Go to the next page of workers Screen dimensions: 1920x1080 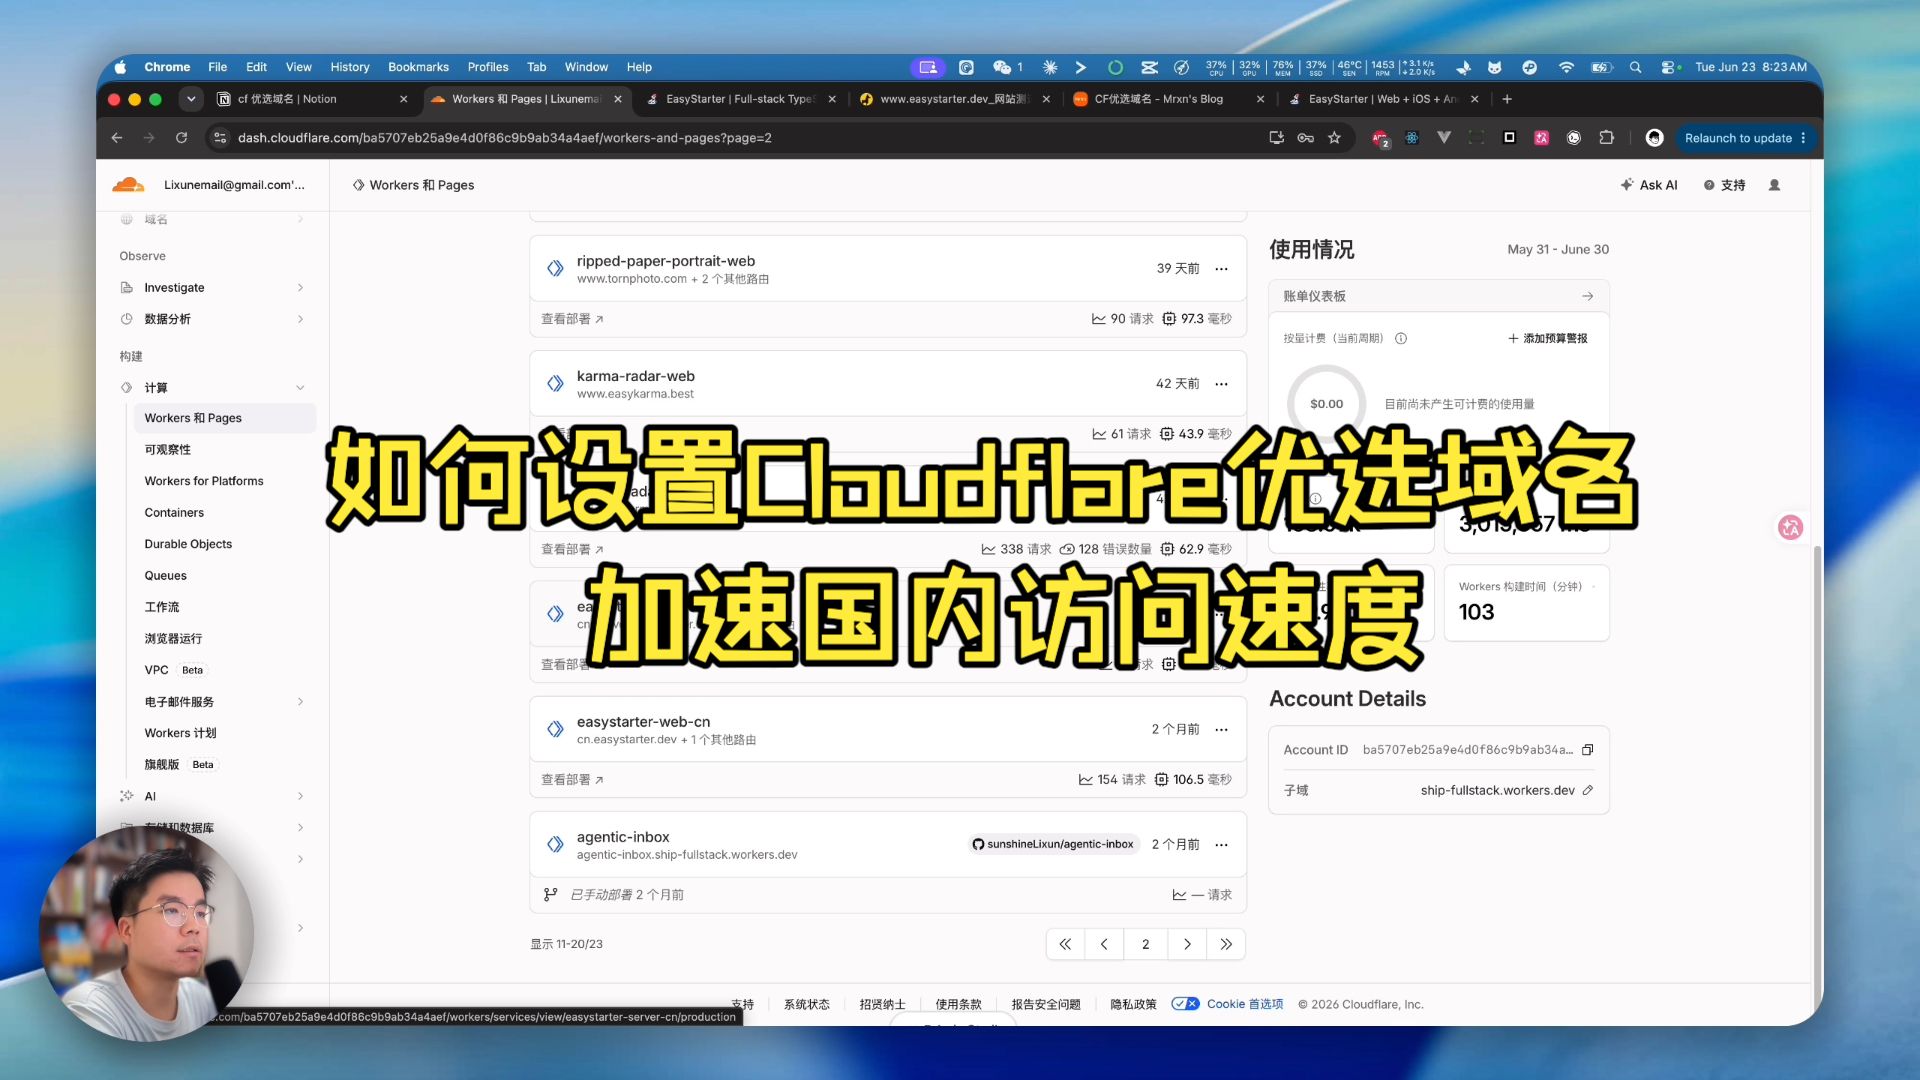pos(1186,944)
